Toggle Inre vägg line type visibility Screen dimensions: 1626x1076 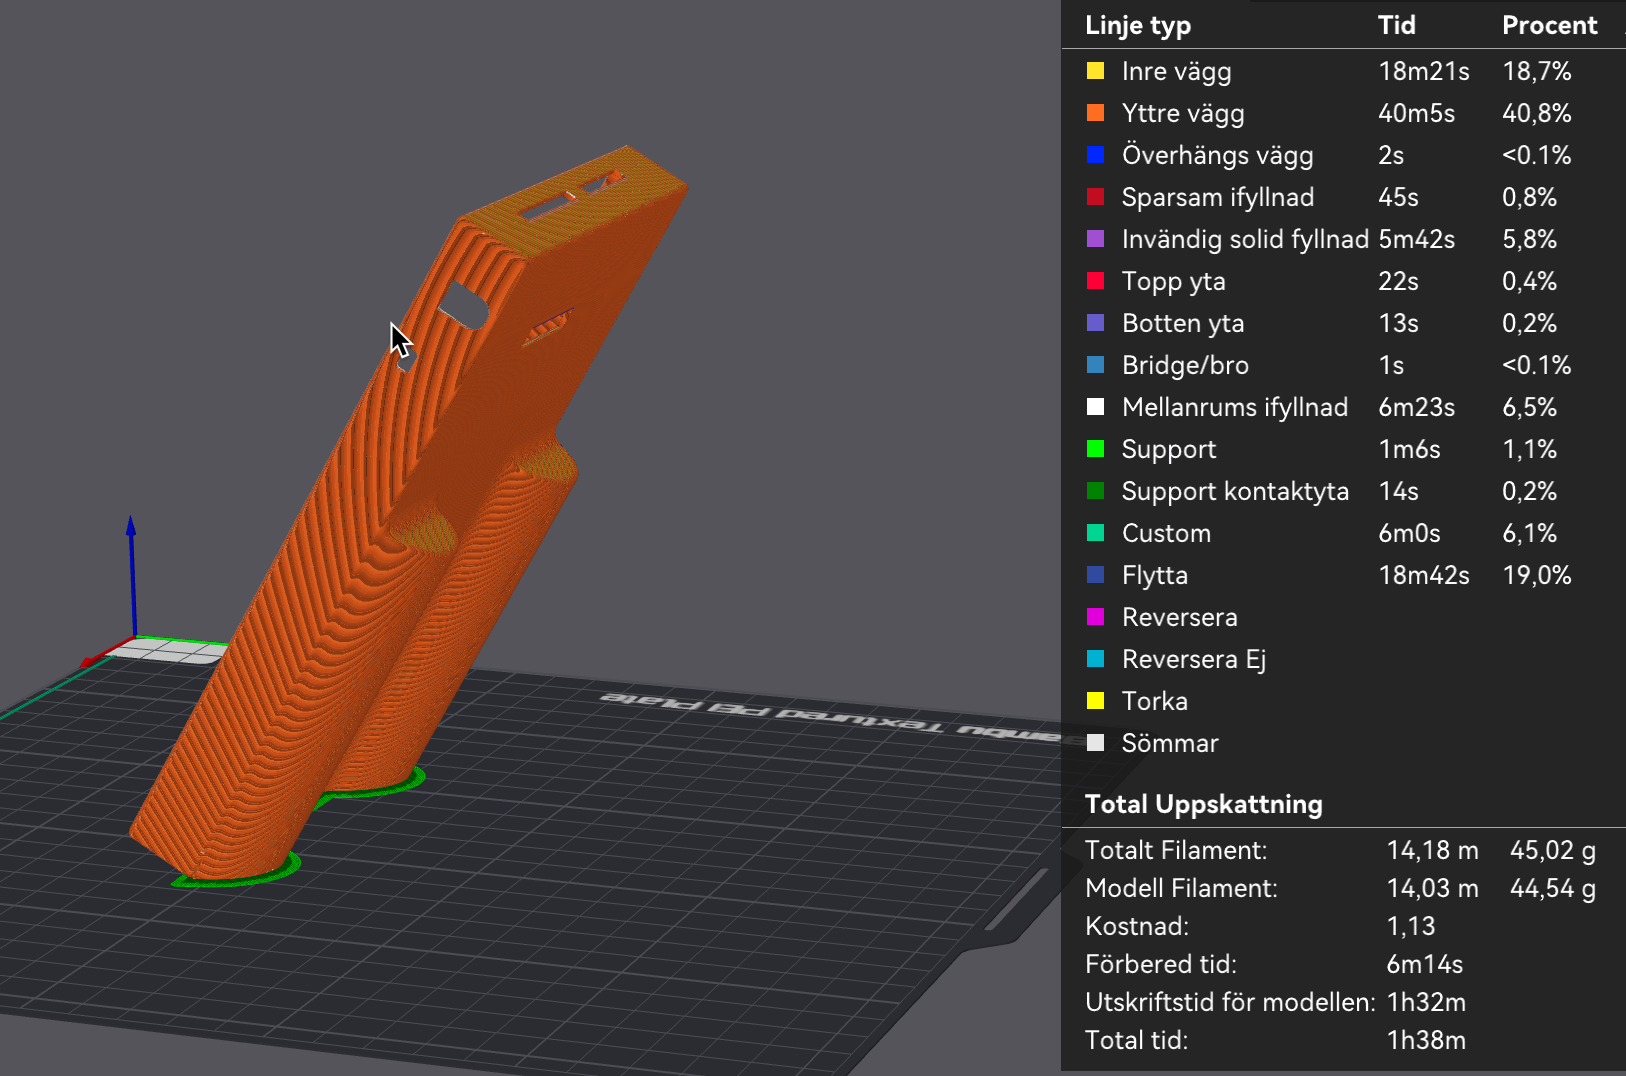pyautogui.click(x=1176, y=71)
